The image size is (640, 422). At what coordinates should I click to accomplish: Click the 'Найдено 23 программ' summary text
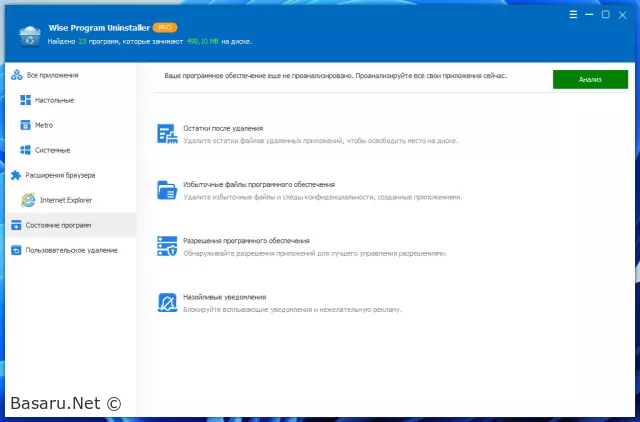tap(149, 42)
